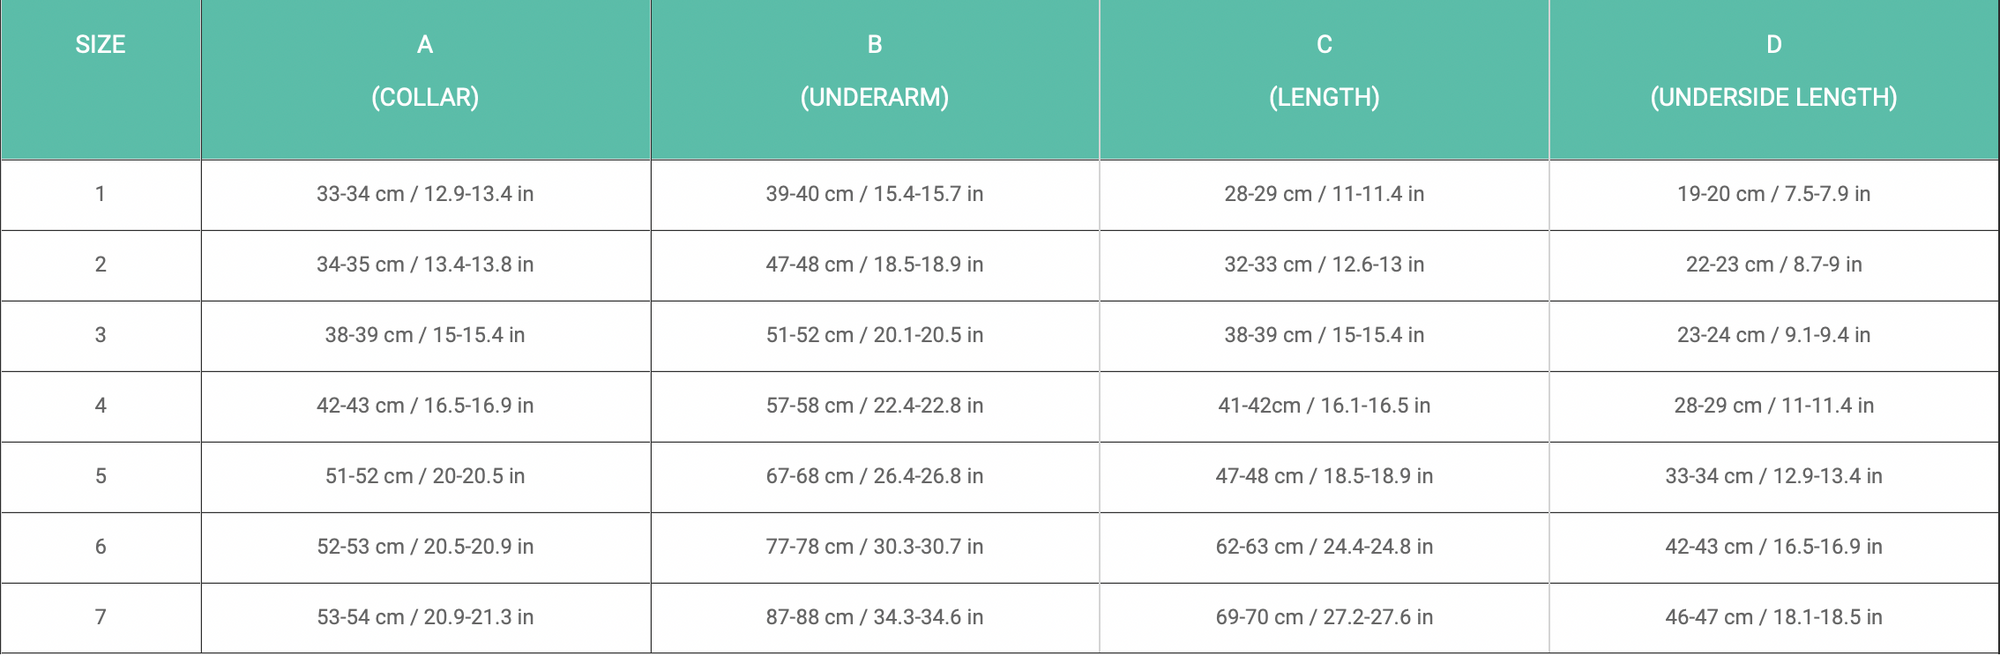Select the A (COLLAR) column header
The image size is (2000, 656).
pos(425,71)
